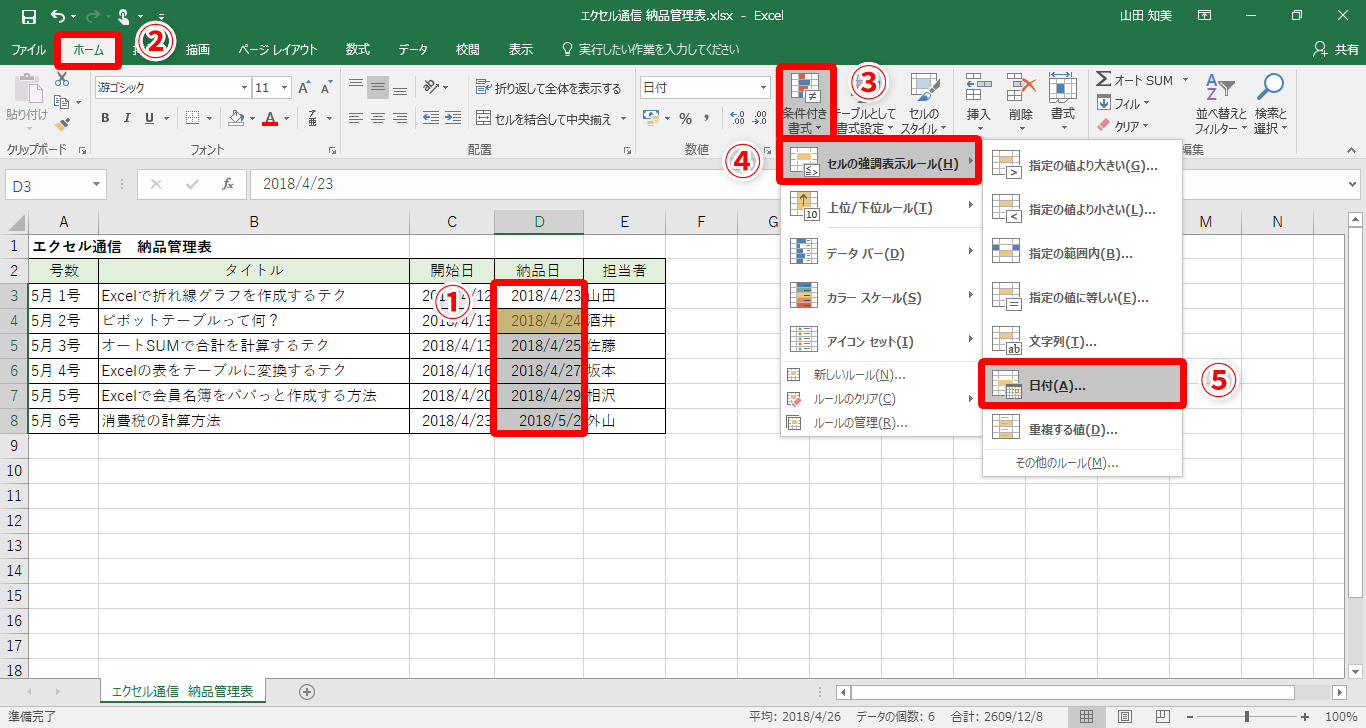Switch to the データ ribbon tab
1366x728 pixels.
point(413,49)
